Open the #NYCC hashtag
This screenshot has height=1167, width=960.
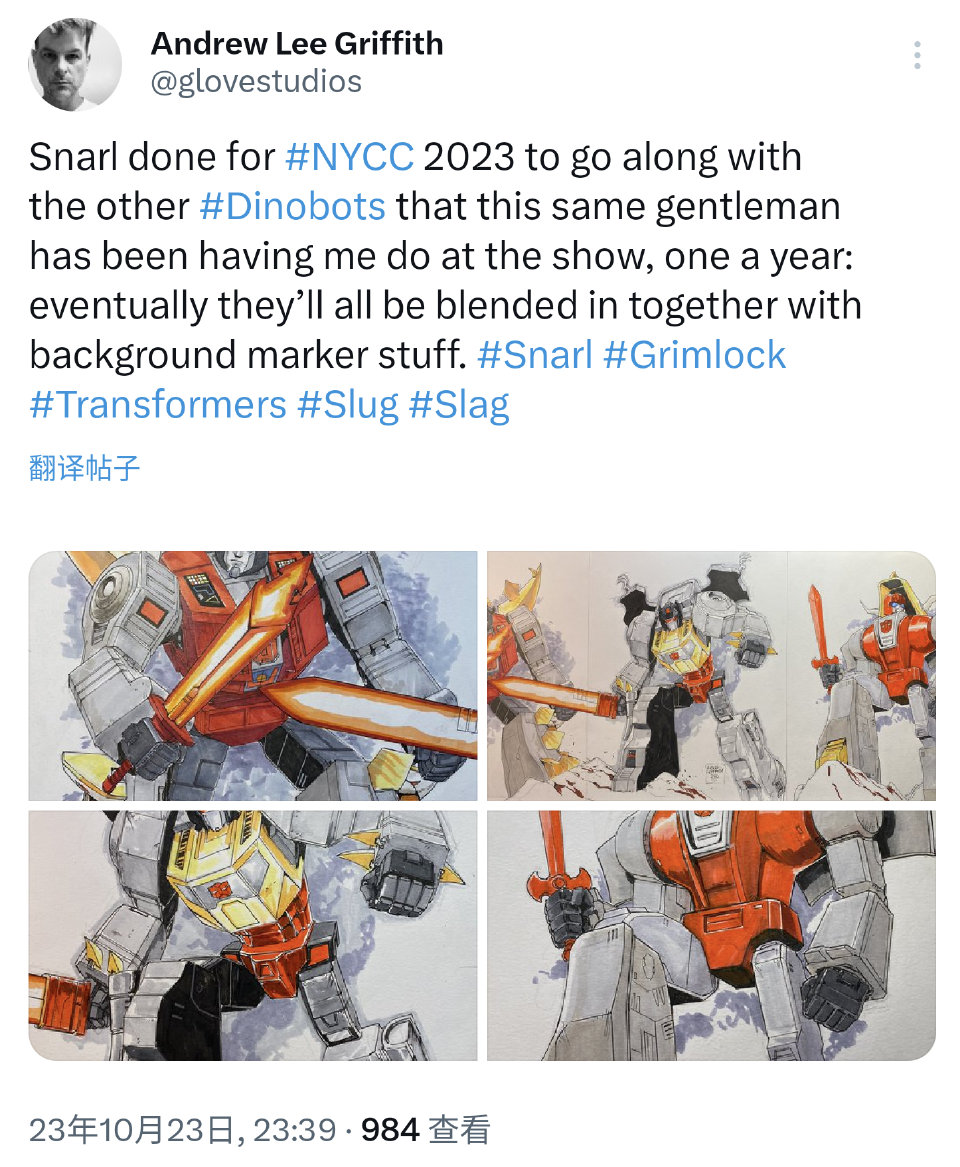tap(349, 157)
